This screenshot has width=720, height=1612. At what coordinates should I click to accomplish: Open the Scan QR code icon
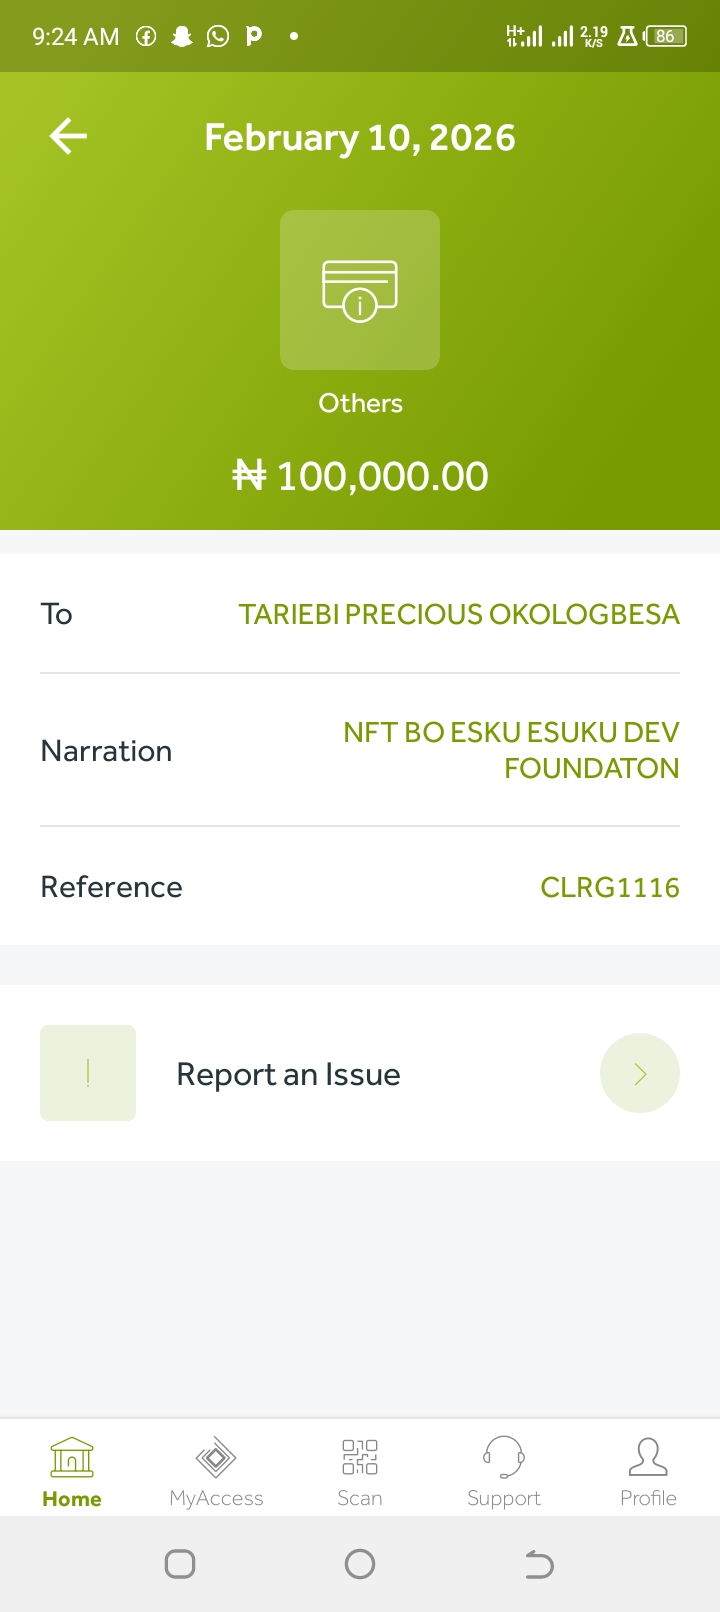[360, 1458]
